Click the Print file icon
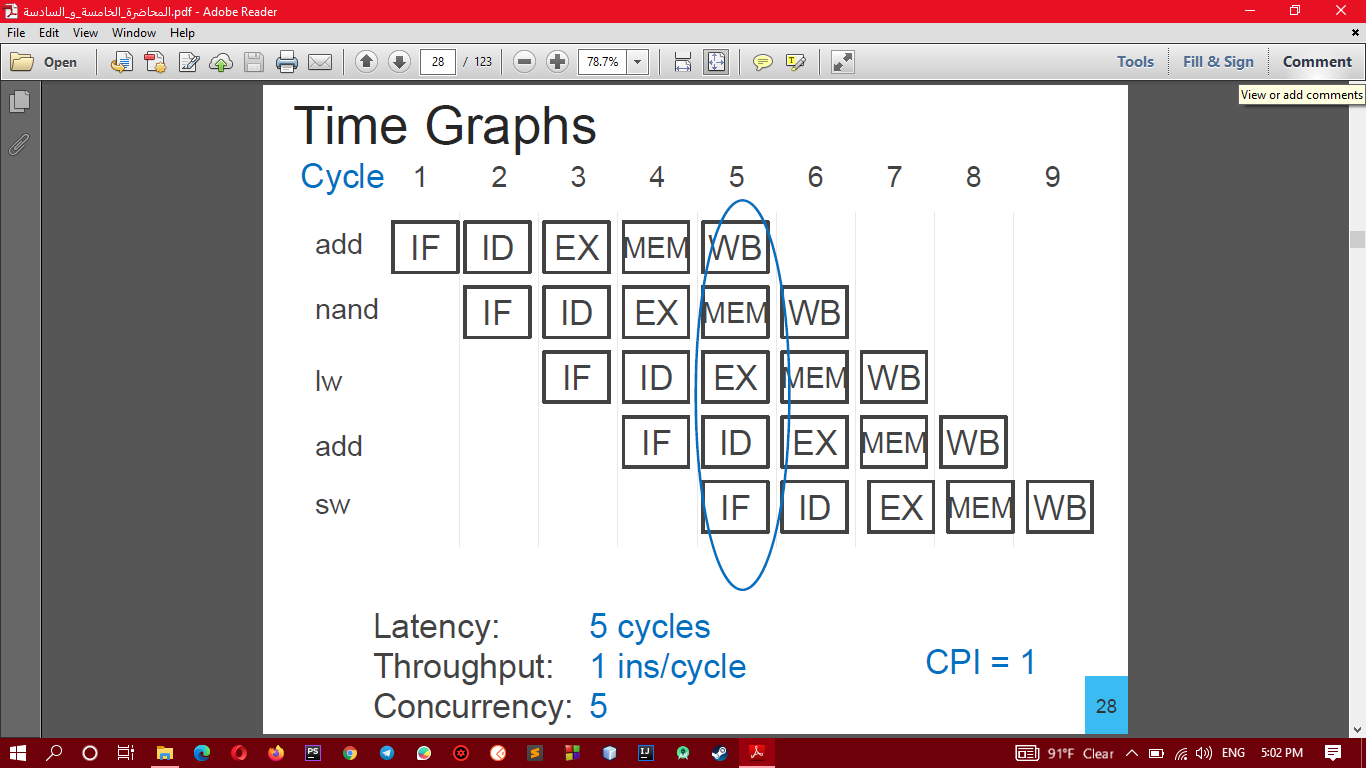Screen dimensions: 1366x768 click(287, 62)
